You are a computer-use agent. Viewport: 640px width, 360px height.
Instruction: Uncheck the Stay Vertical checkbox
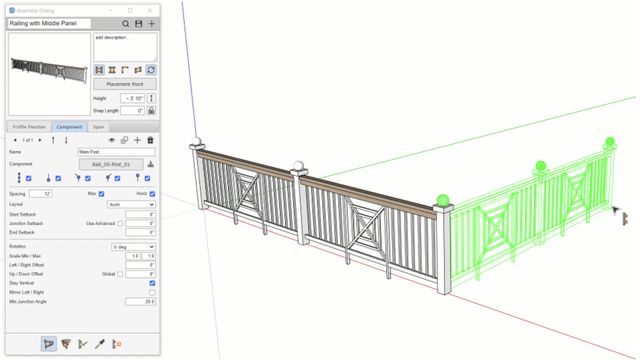point(152,283)
